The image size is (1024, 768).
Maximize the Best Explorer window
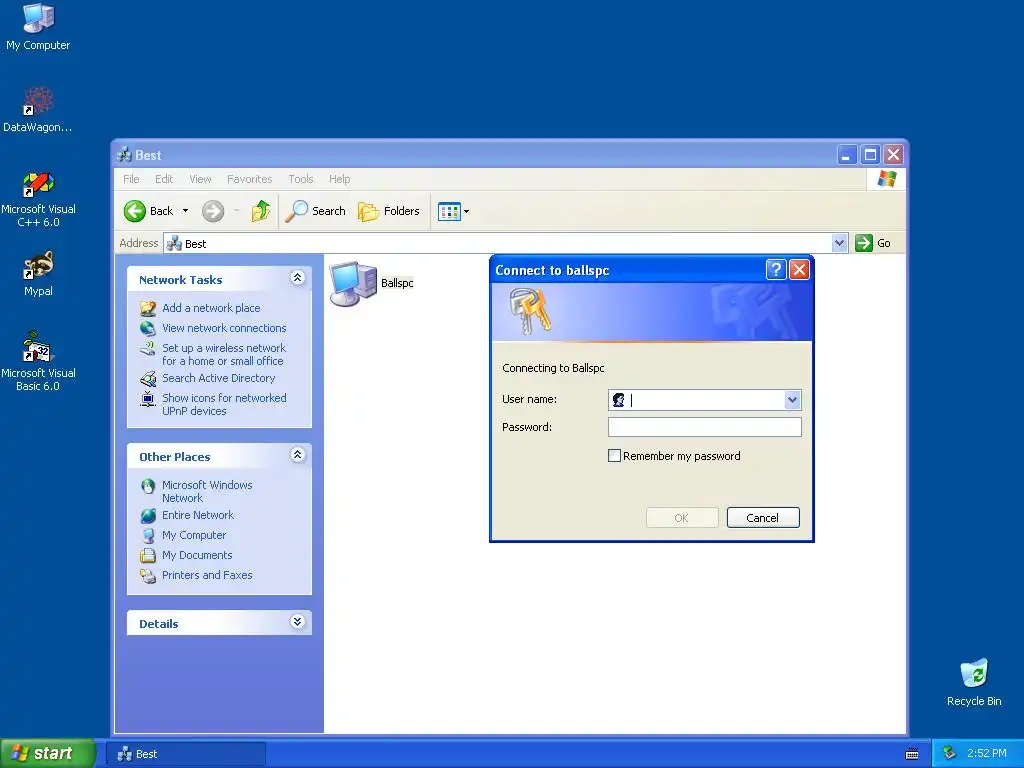(870, 155)
